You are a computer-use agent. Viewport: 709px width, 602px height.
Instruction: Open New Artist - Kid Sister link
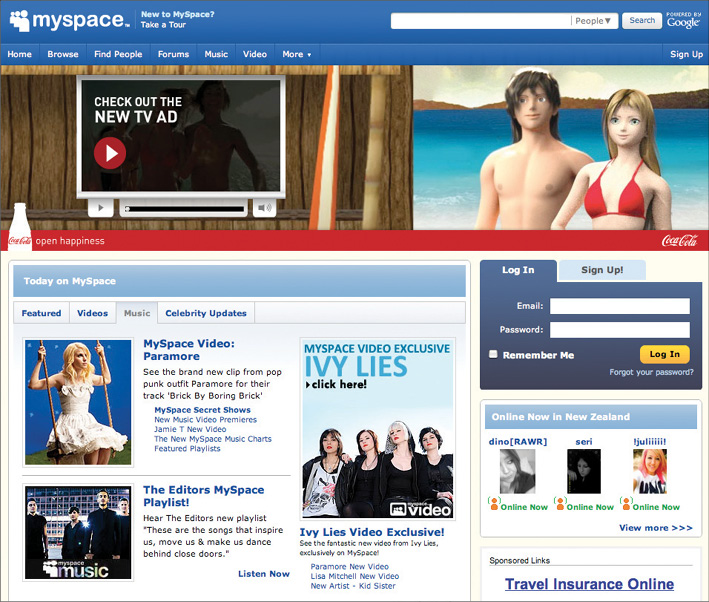(353, 586)
